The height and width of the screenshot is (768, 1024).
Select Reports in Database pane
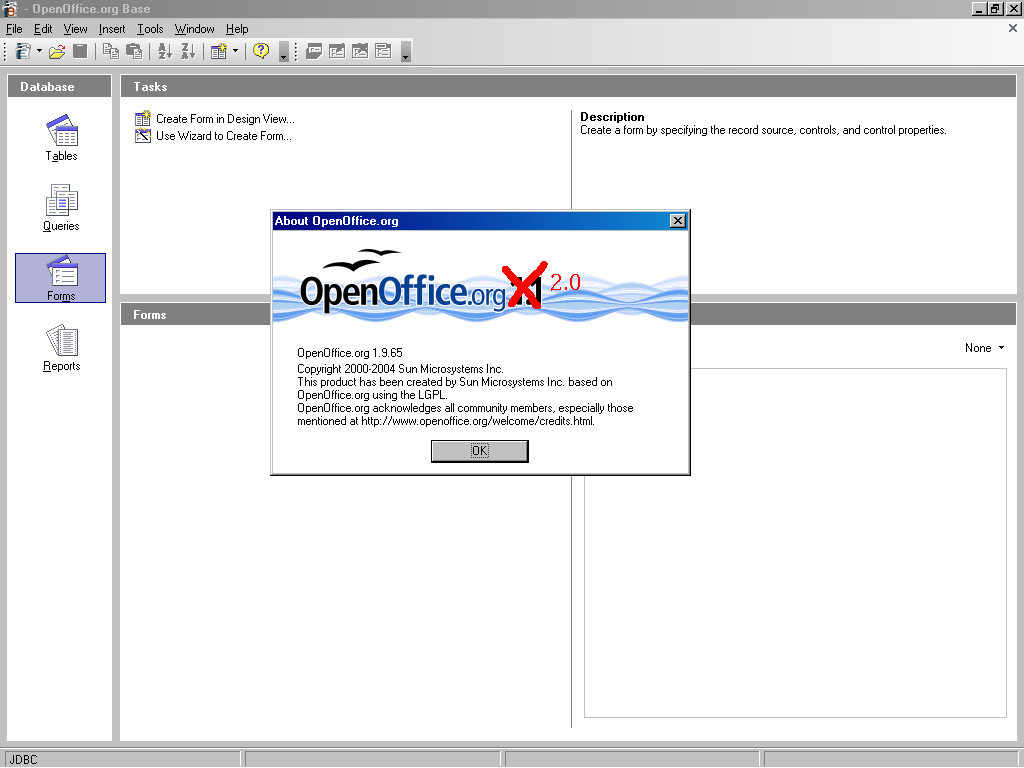coord(61,348)
